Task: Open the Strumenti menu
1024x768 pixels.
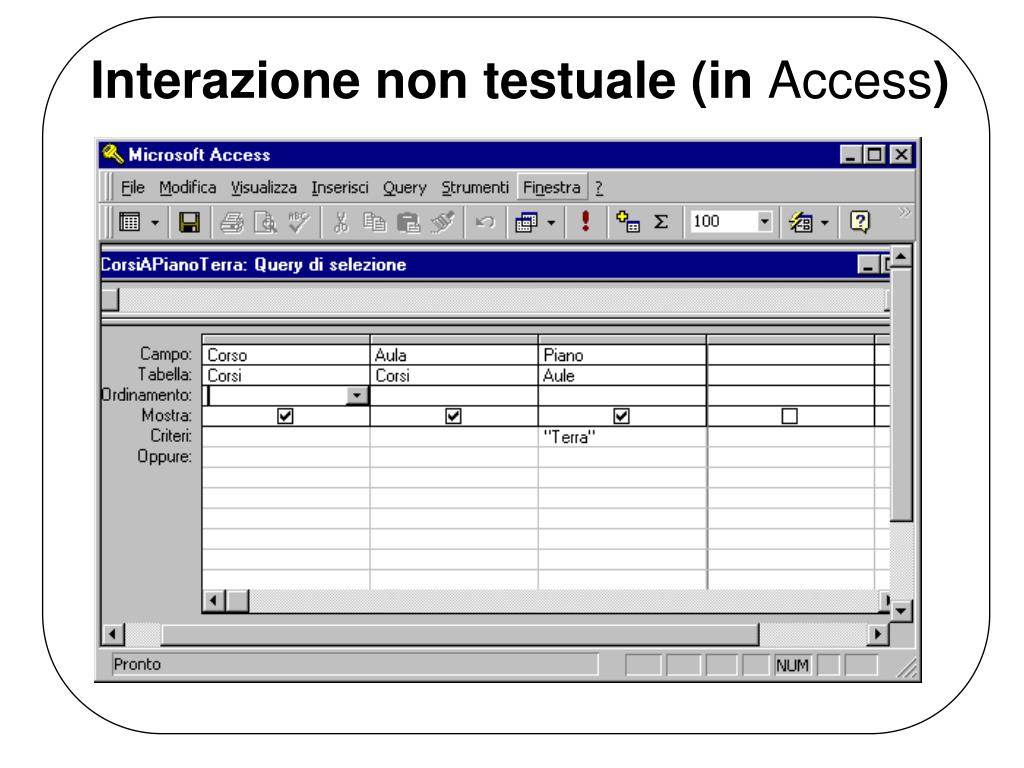Action: pos(475,188)
